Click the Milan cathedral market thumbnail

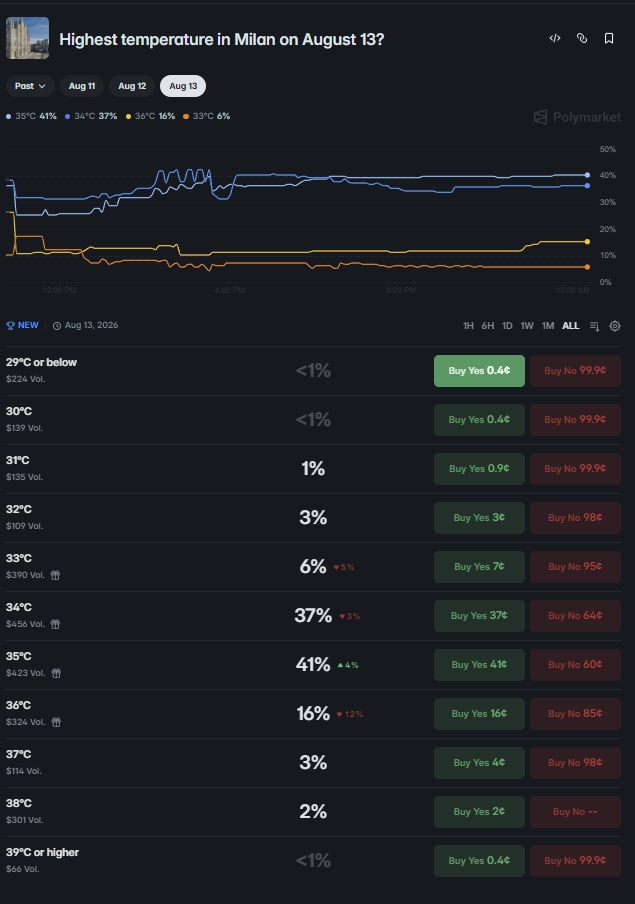point(28,38)
